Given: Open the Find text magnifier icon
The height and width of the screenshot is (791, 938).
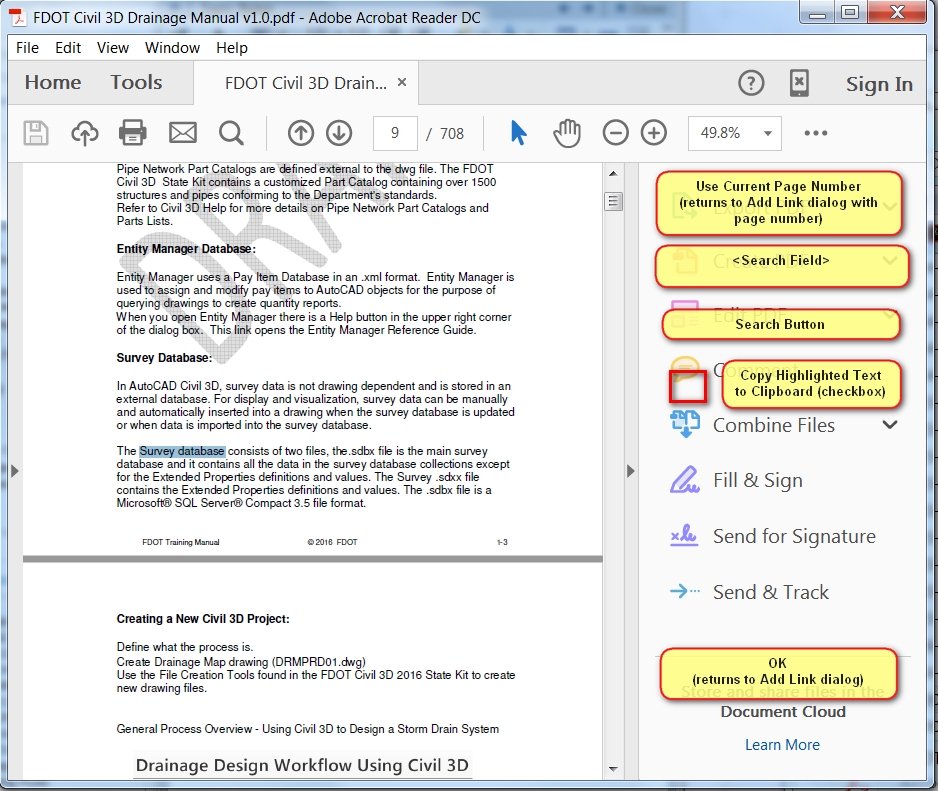Looking at the screenshot, I should [x=231, y=133].
